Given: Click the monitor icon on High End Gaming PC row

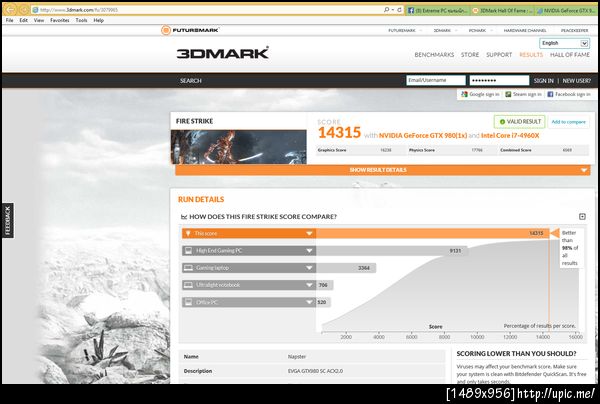Looking at the screenshot, I should (188, 251).
